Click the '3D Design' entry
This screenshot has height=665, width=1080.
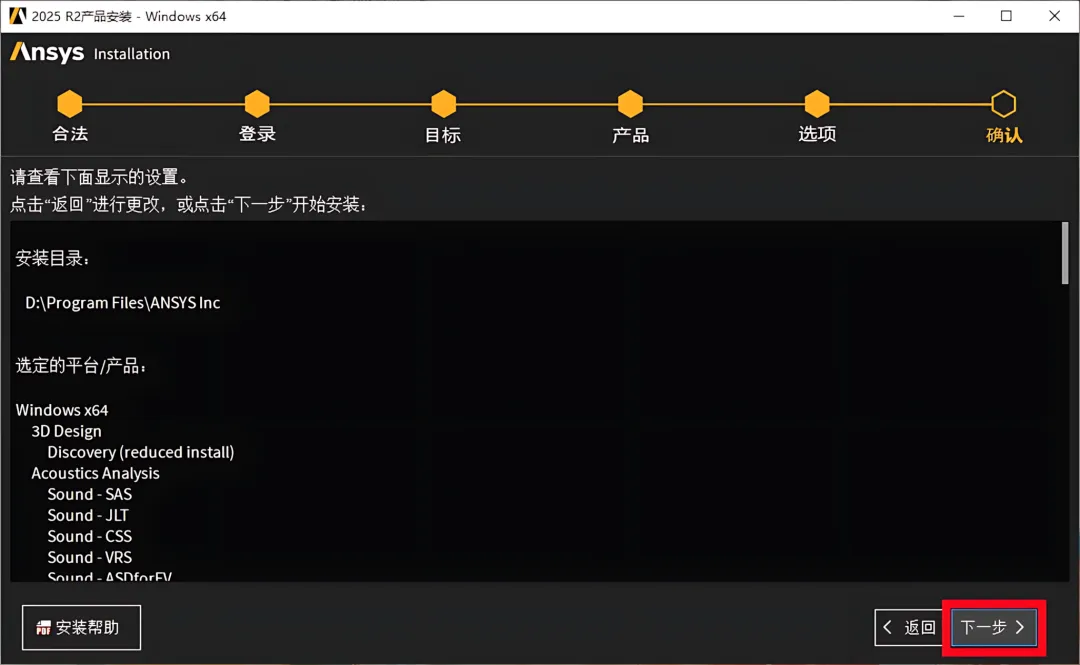coord(66,431)
